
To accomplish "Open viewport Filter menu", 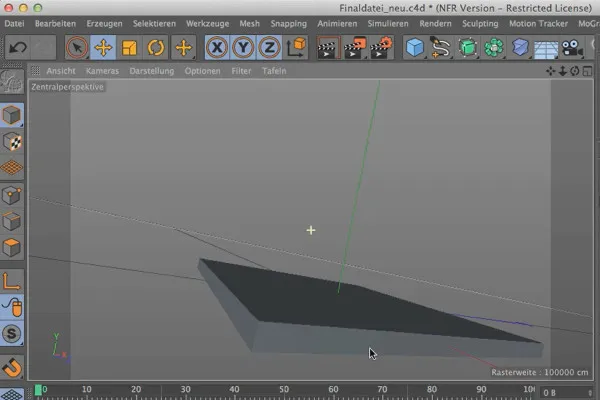I will [241, 71].
